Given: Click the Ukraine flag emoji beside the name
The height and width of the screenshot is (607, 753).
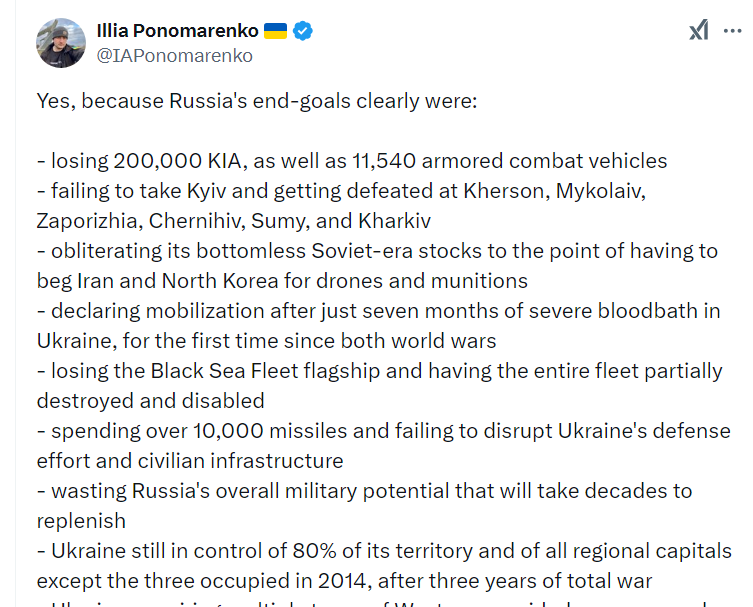Looking at the screenshot, I should coord(276,31).
